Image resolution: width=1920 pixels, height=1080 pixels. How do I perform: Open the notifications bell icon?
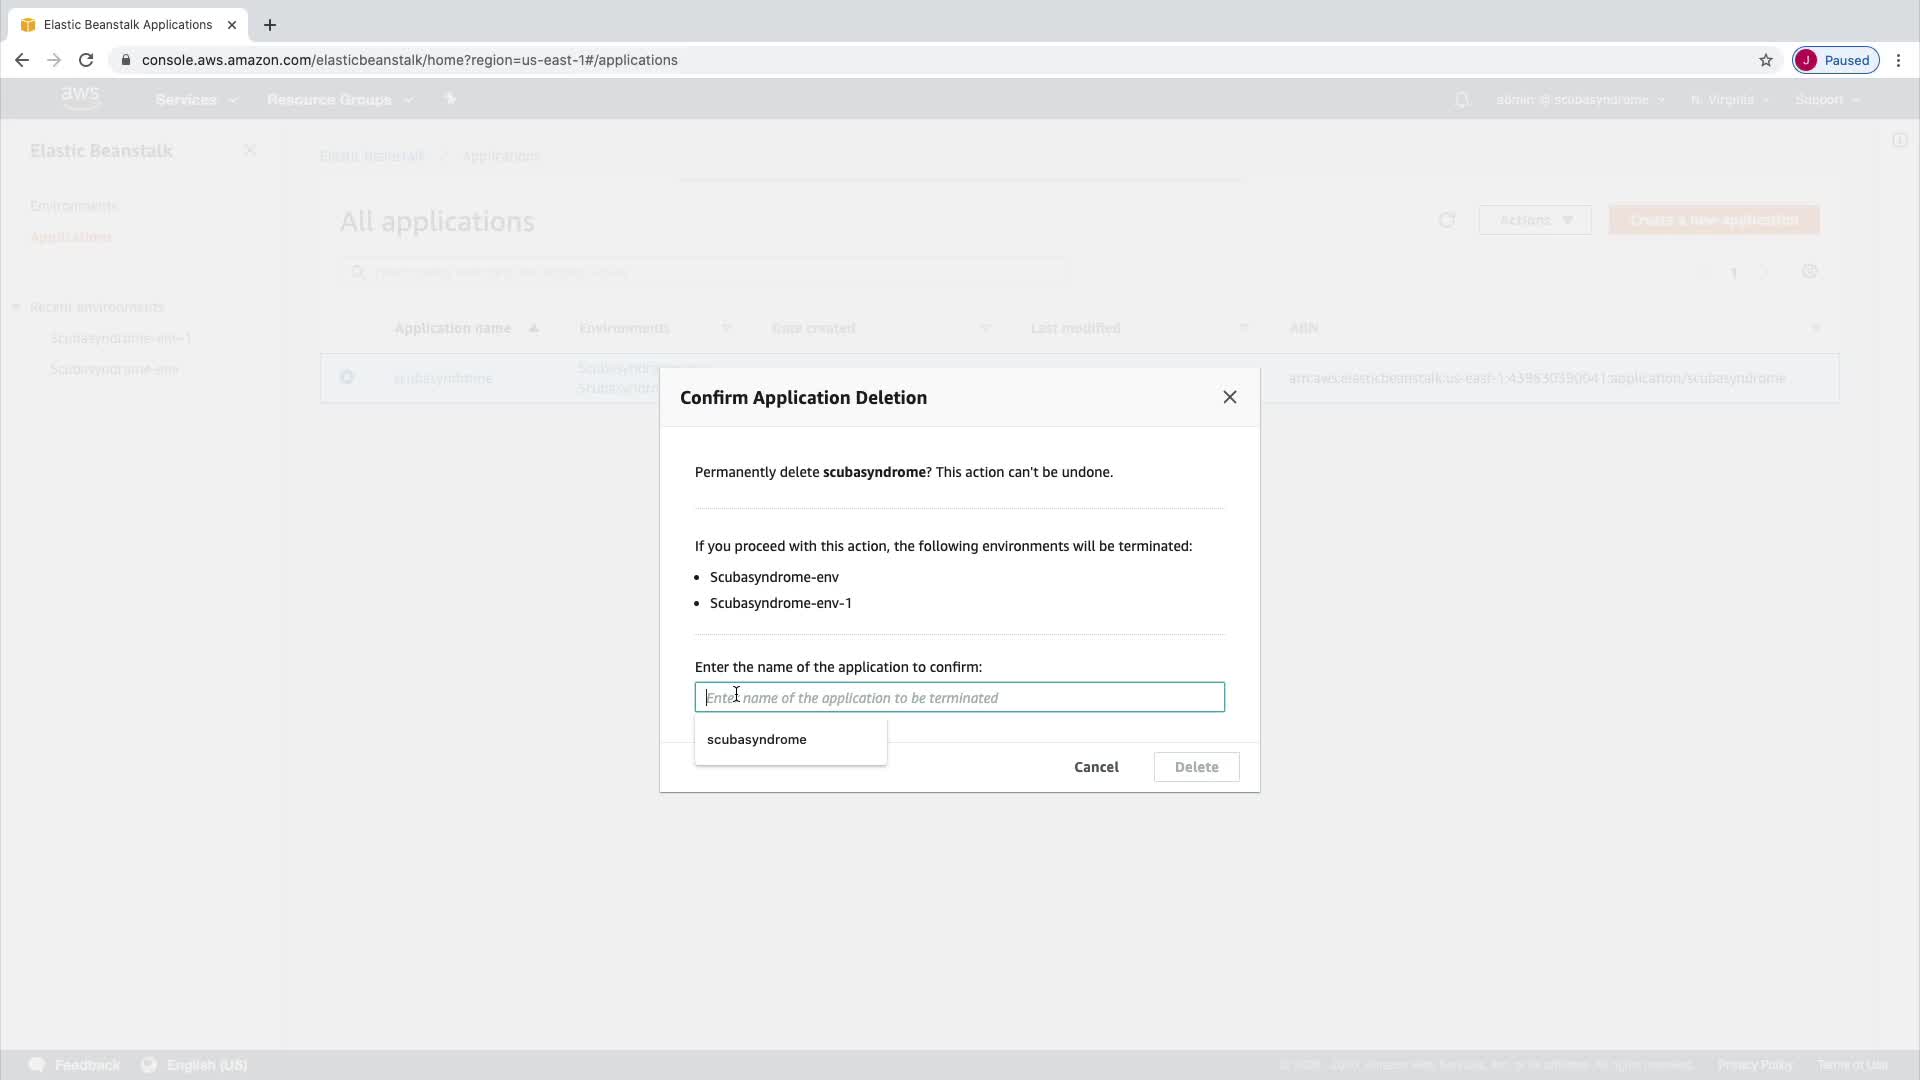1462,100
